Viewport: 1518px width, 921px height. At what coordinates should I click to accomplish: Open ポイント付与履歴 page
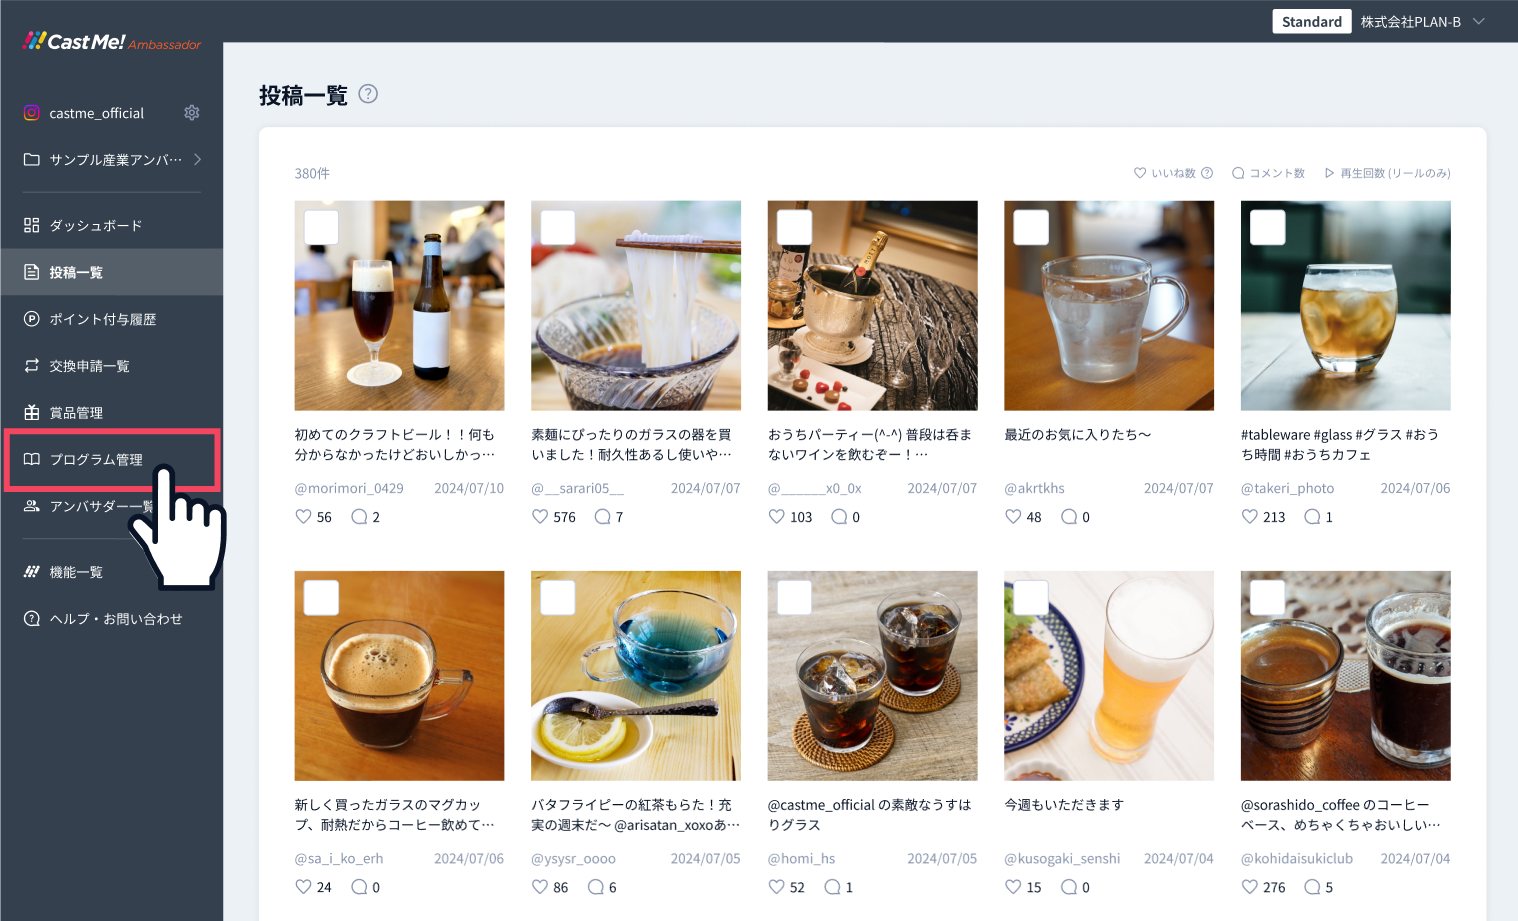coord(102,319)
